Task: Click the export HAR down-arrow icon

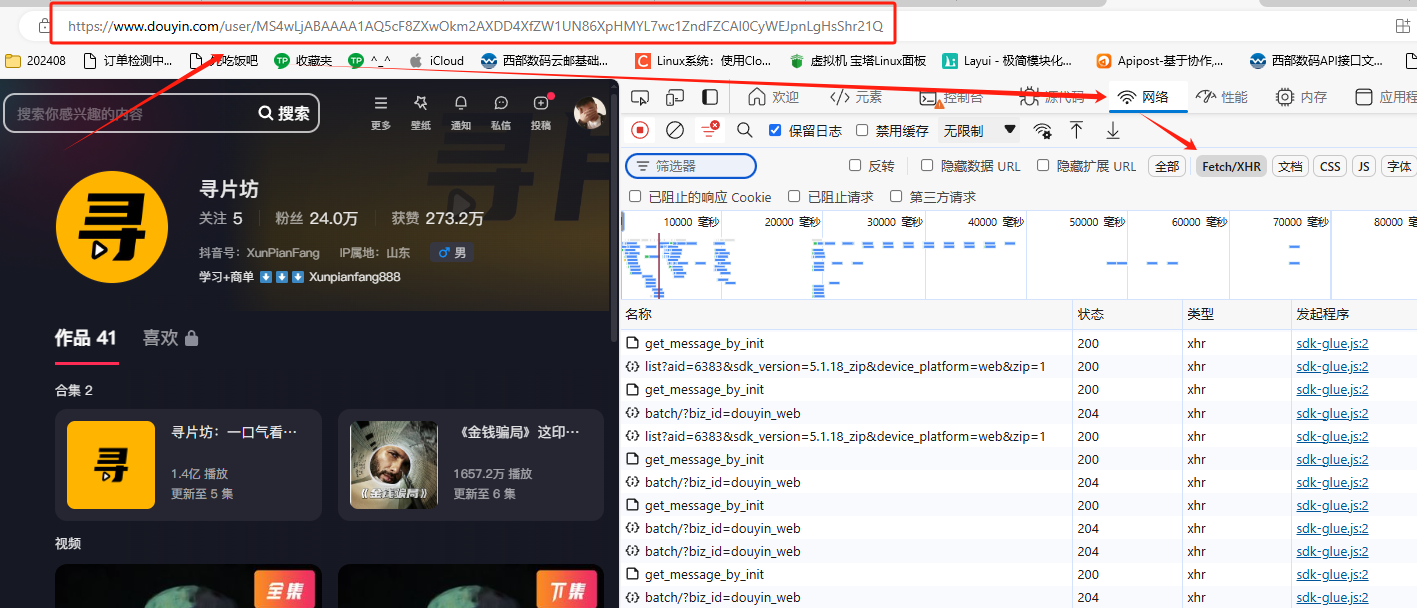Action: coord(1112,130)
